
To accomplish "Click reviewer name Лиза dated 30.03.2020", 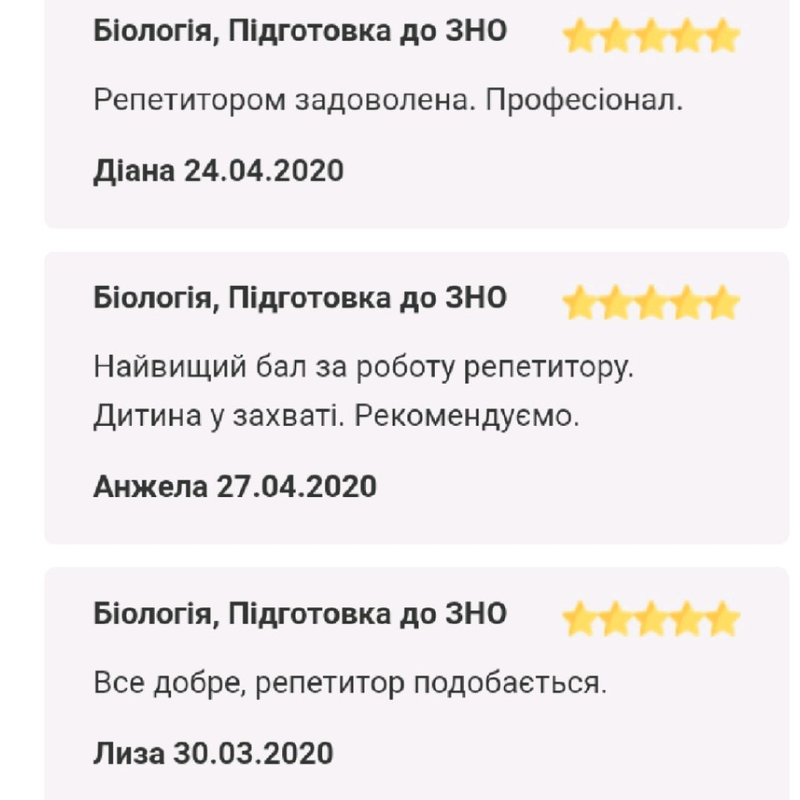I will pyautogui.click(x=213, y=752).
